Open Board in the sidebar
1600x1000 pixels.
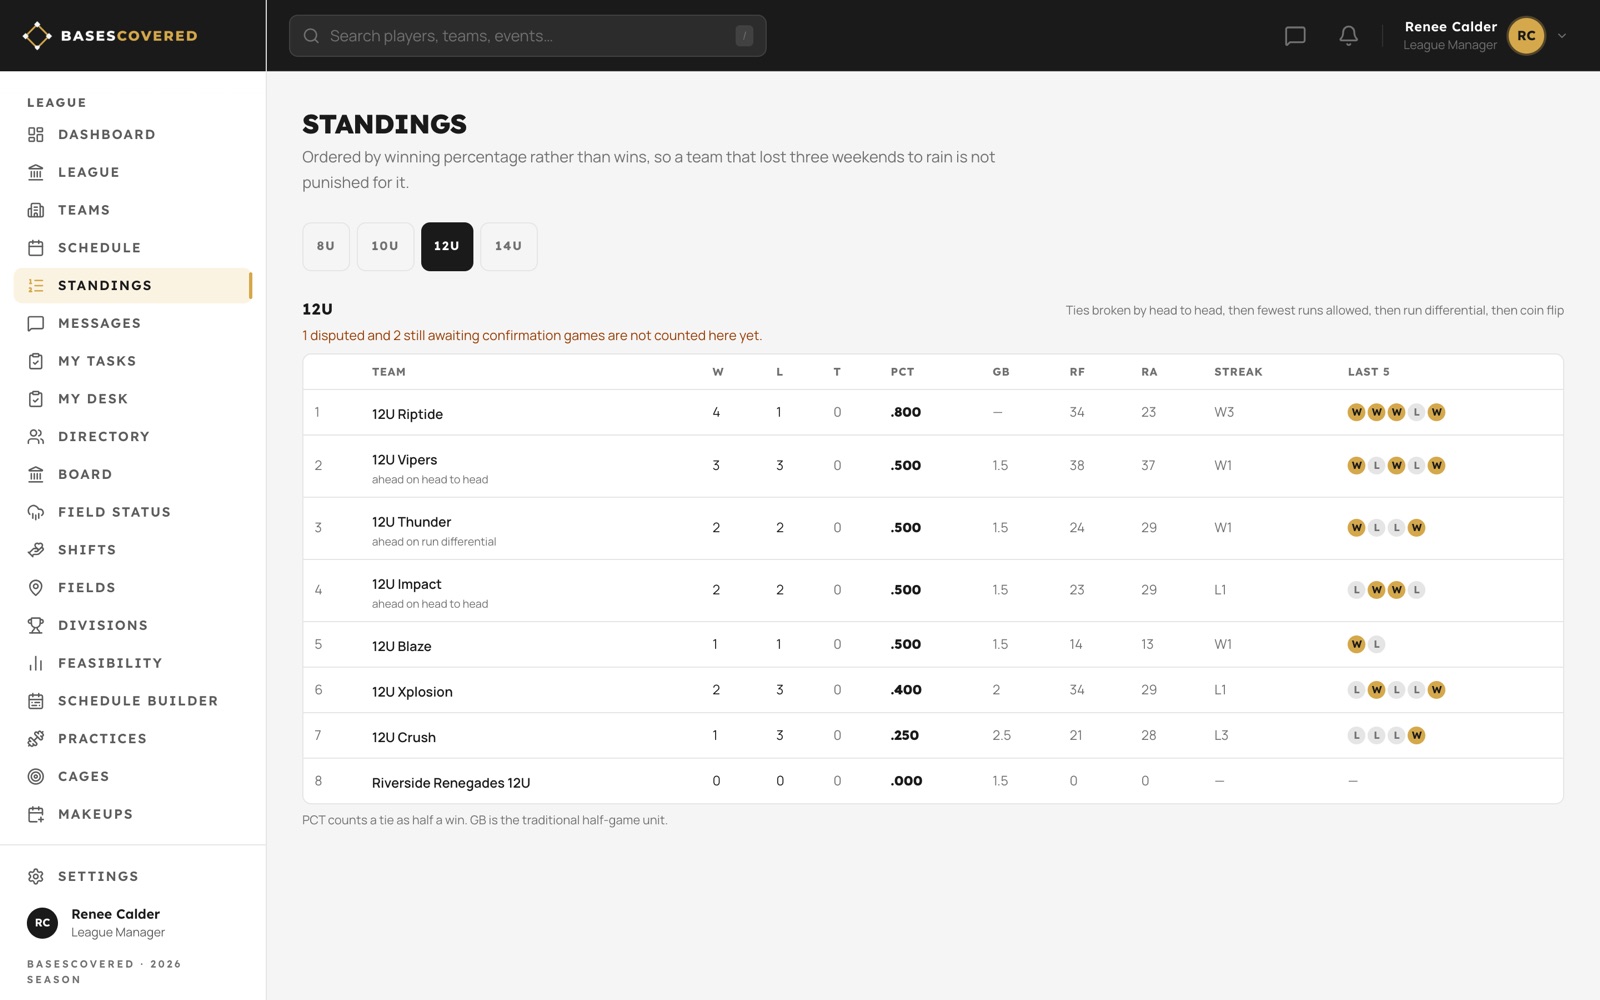click(x=133, y=474)
